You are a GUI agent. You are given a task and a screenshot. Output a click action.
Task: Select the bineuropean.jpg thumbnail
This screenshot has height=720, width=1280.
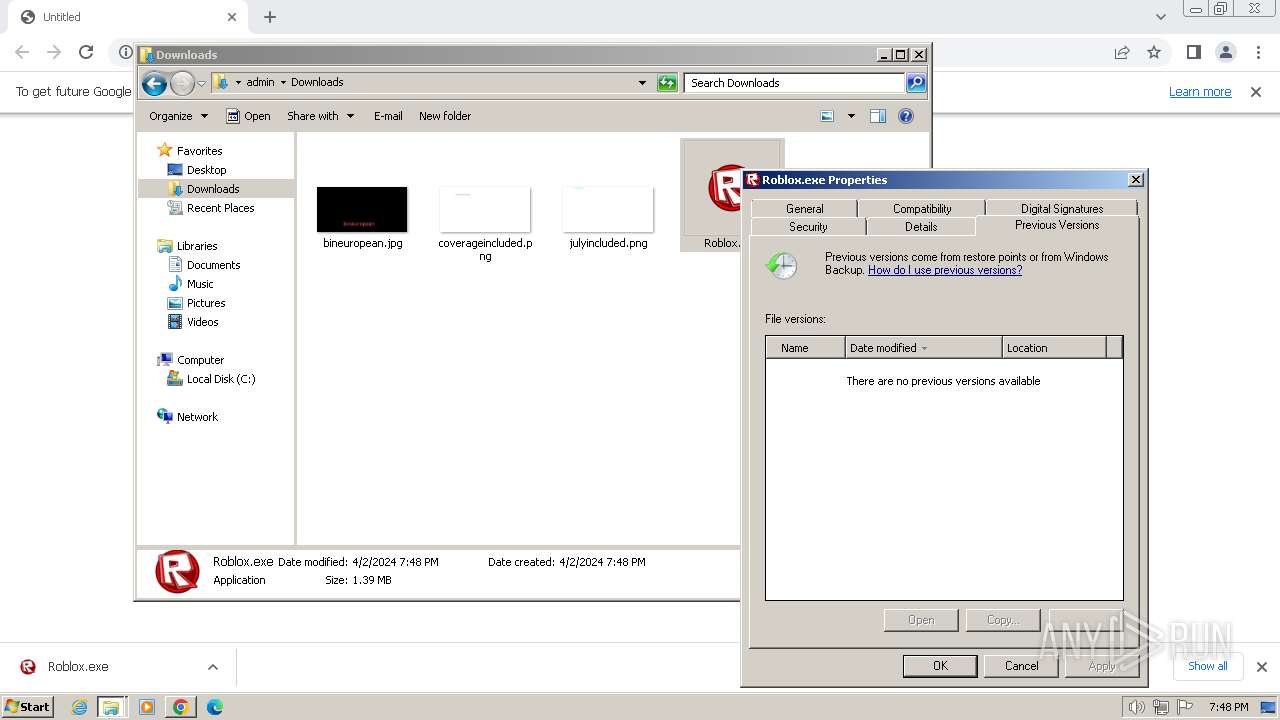coord(362,209)
